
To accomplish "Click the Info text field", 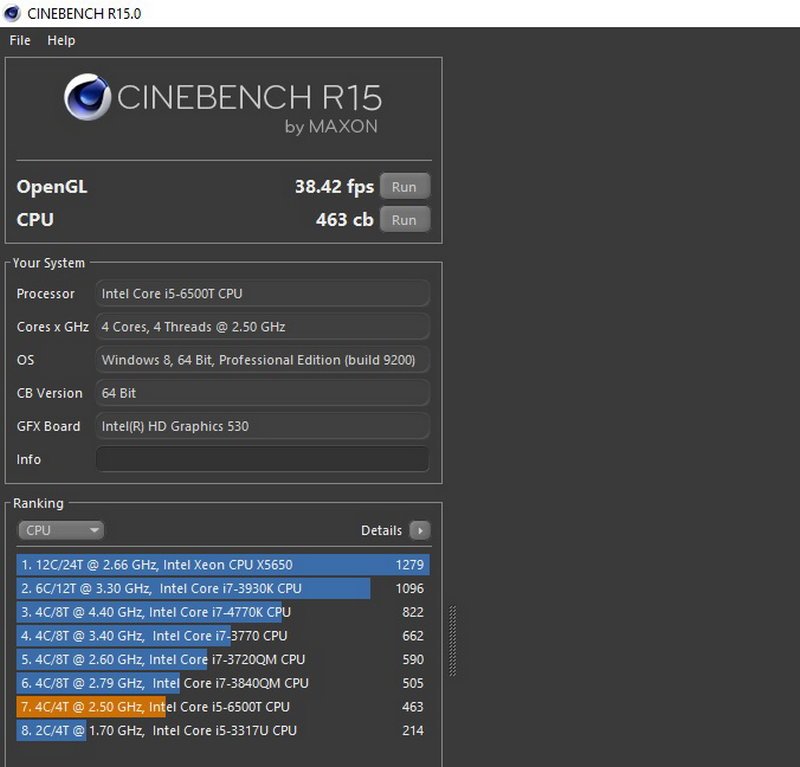I will pyautogui.click(x=262, y=459).
